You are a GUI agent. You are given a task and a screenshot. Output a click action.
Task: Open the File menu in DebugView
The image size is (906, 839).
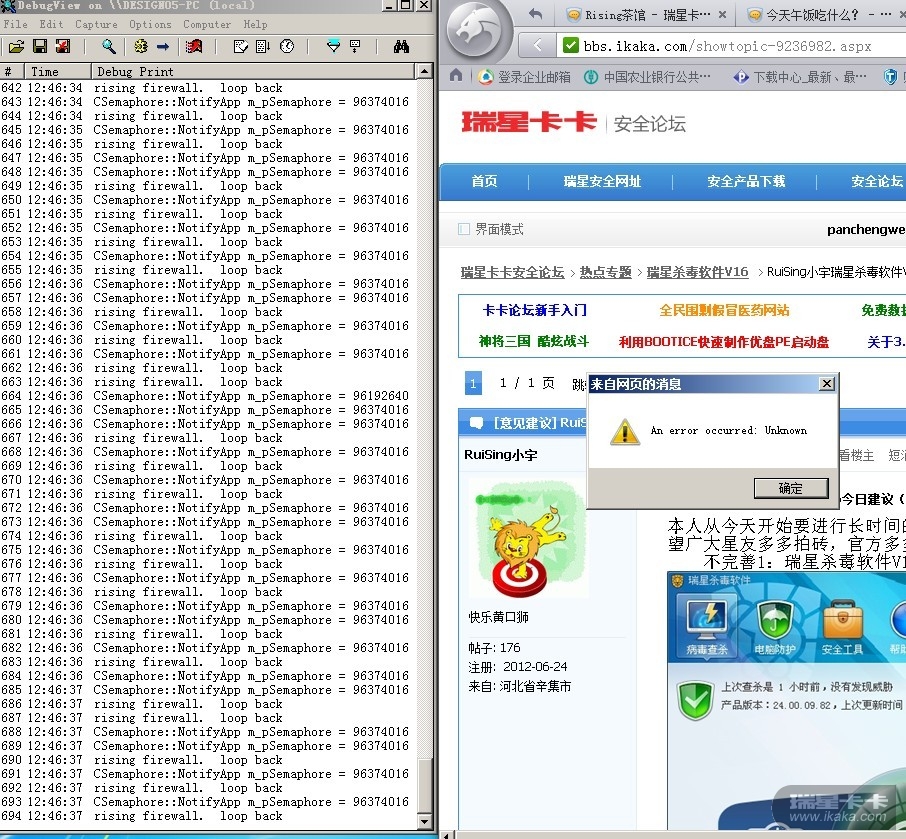pos(16,24)
